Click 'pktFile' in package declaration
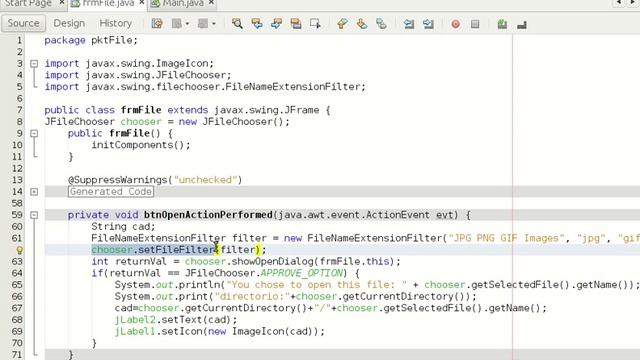This screenshot has height=360, width=640. click(x=111, y=40)
